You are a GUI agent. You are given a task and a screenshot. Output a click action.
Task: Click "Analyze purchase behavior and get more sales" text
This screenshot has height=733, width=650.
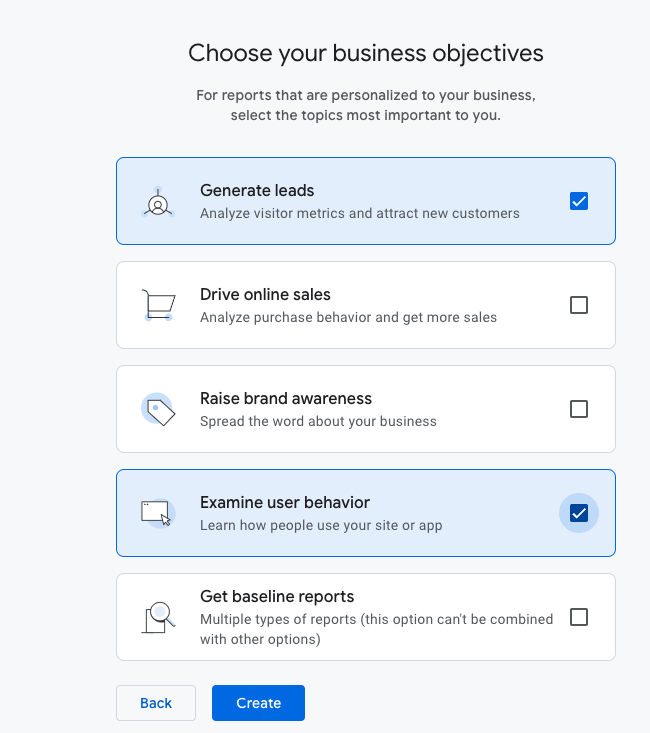click(x=348, y=317)
